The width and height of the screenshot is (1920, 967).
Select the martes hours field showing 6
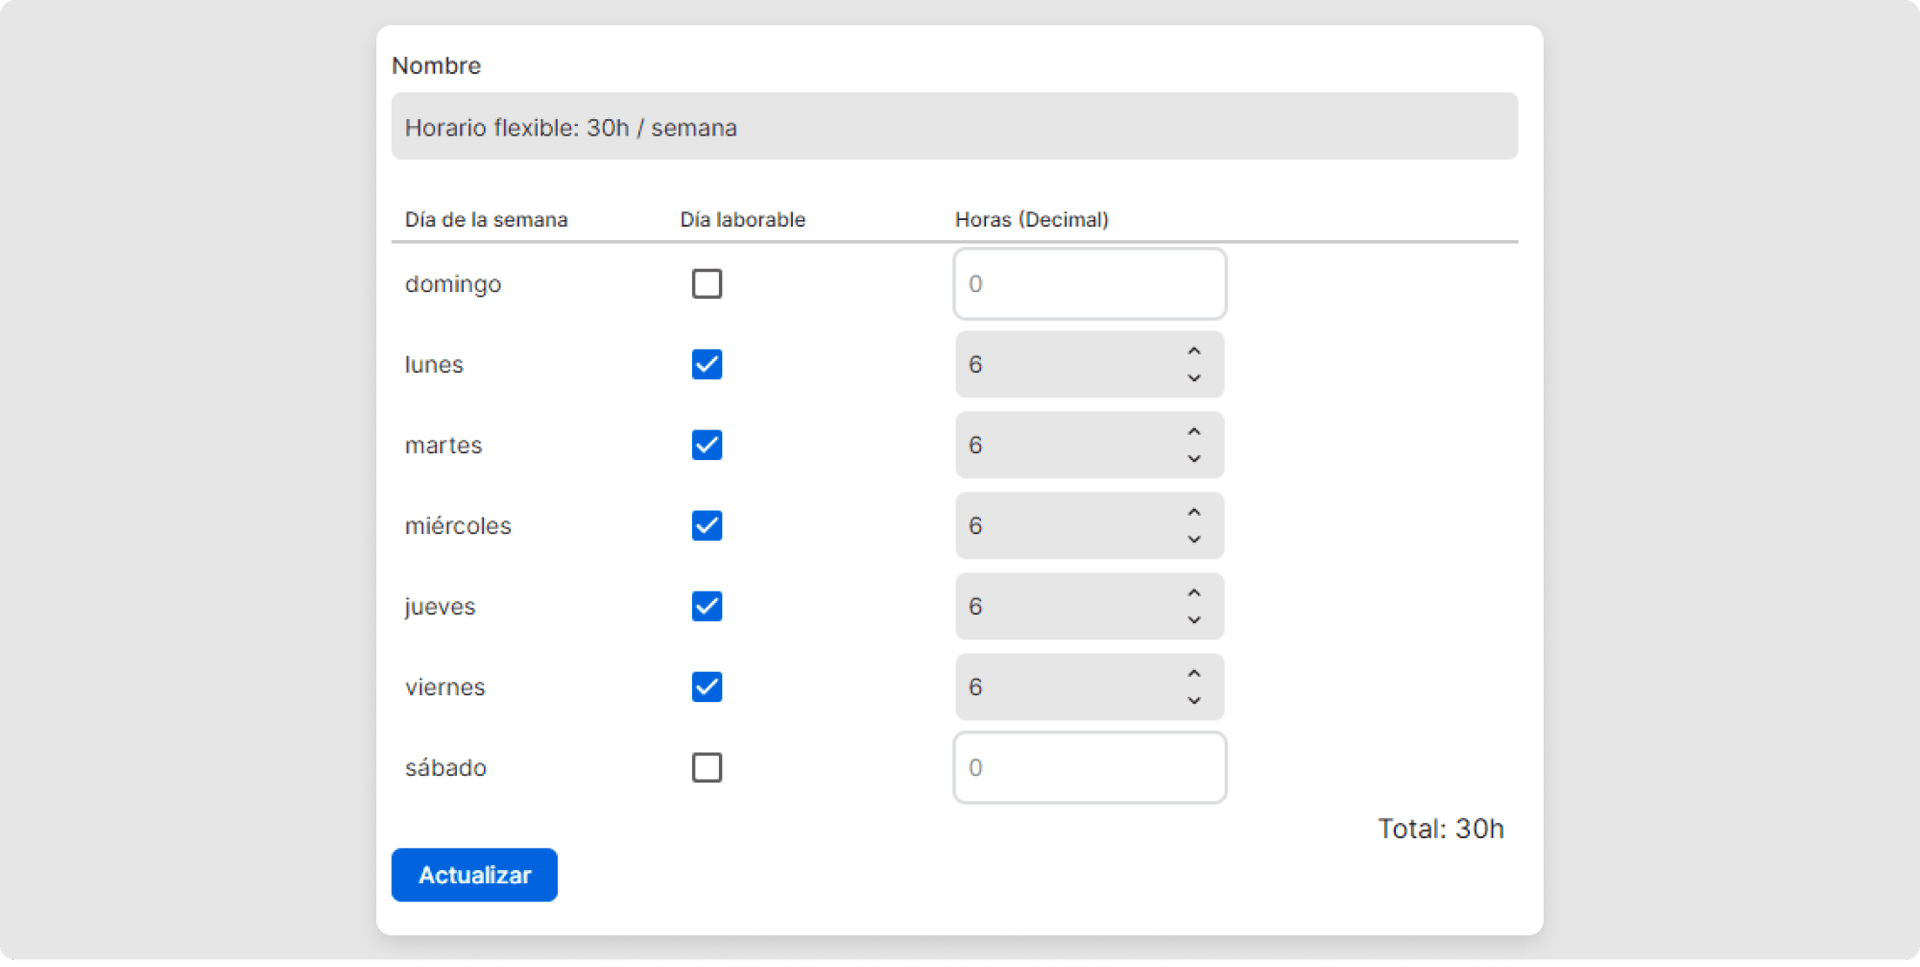click(1089, 445)
